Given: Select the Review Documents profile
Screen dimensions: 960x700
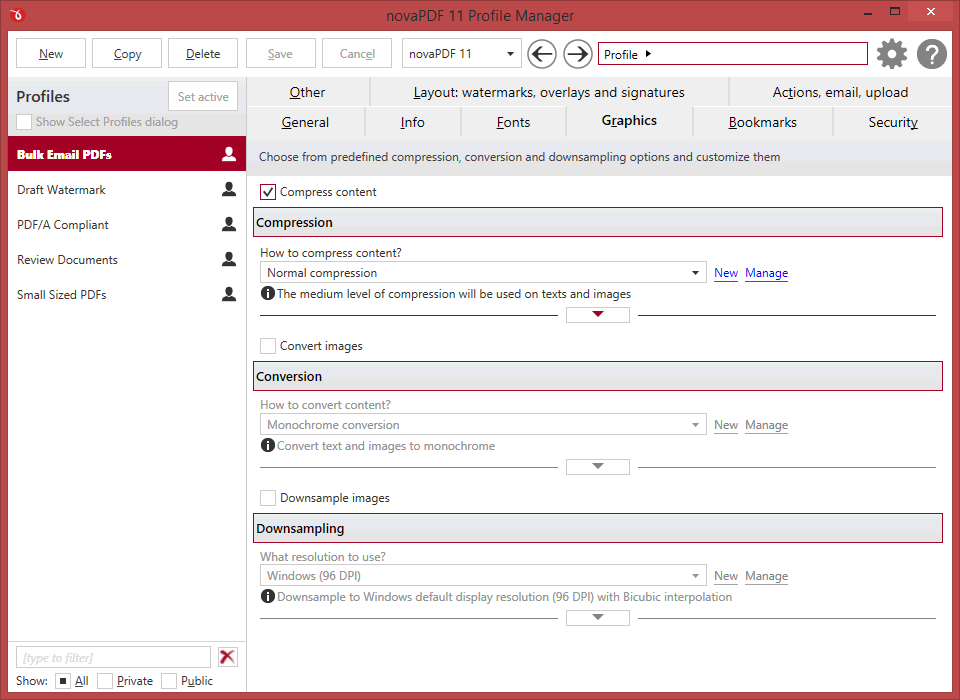Looking at the screenshot, I should (127, 259).
